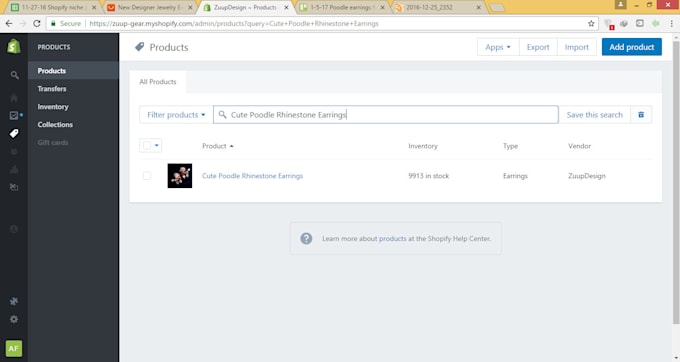Open Apps puzzle piece icon in sidebar

tap(14, 301)
